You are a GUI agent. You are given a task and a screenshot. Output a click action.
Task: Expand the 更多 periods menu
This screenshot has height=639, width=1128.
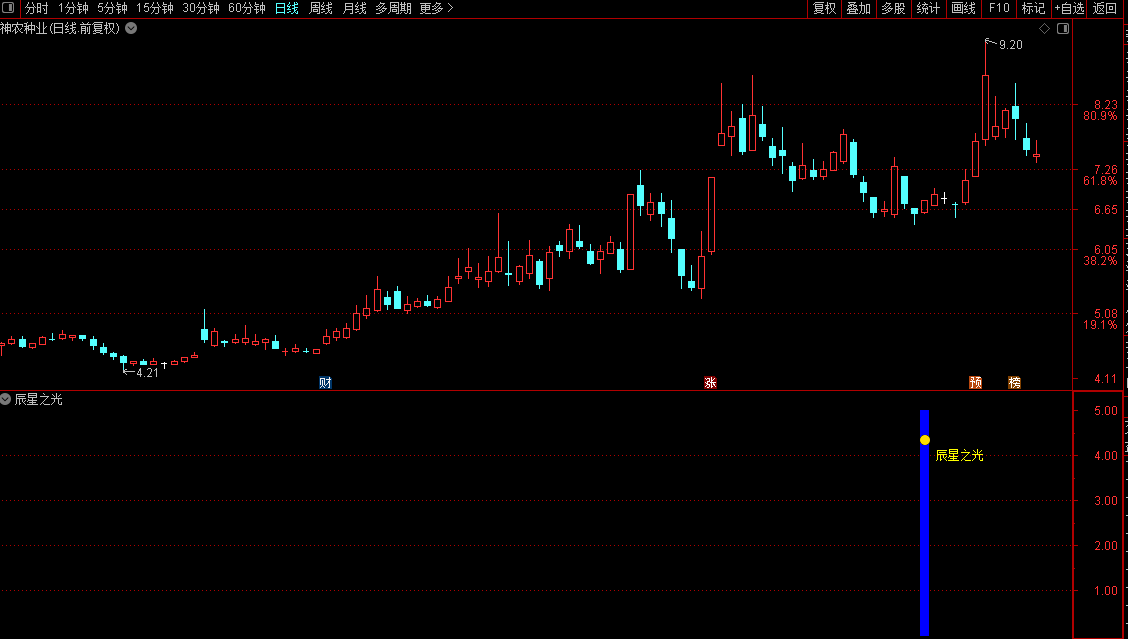tap(436, 9)
